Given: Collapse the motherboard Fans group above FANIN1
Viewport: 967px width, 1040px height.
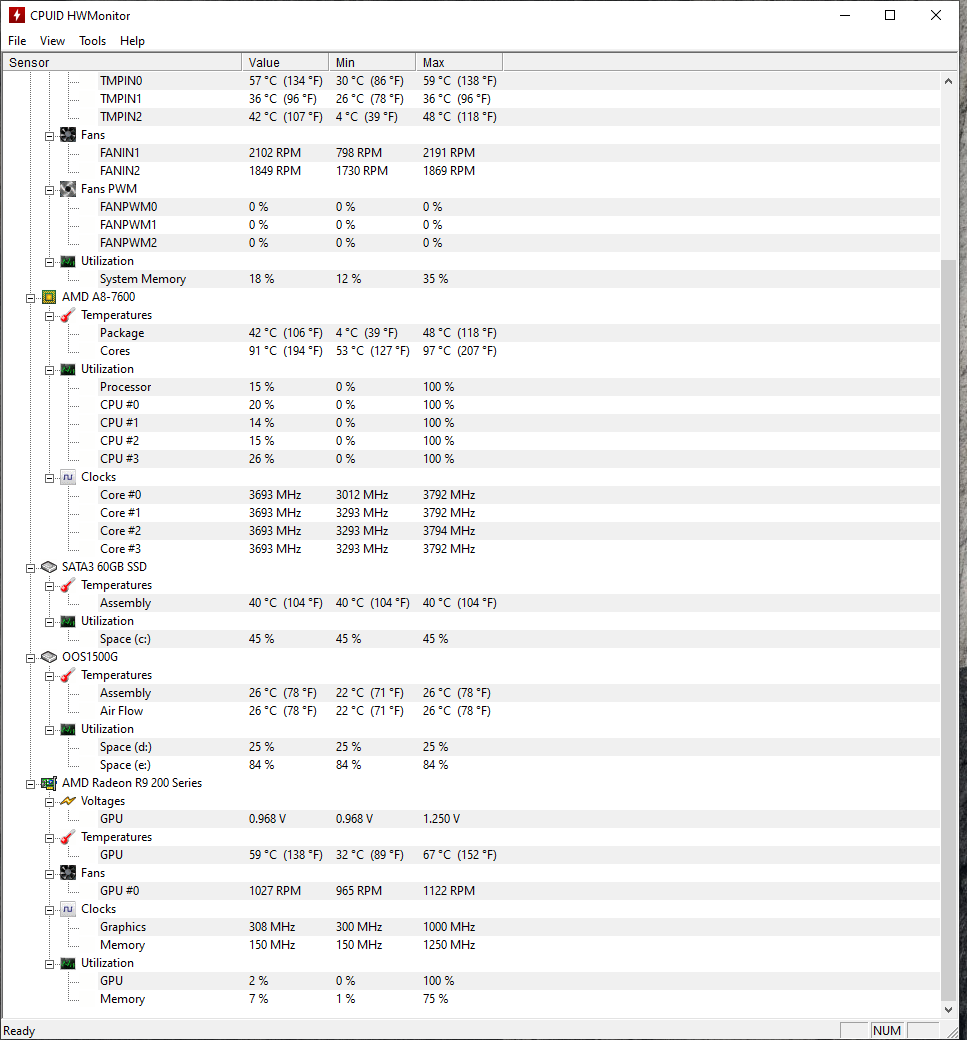Looking at the screenshot, I should tap(49, 137).
